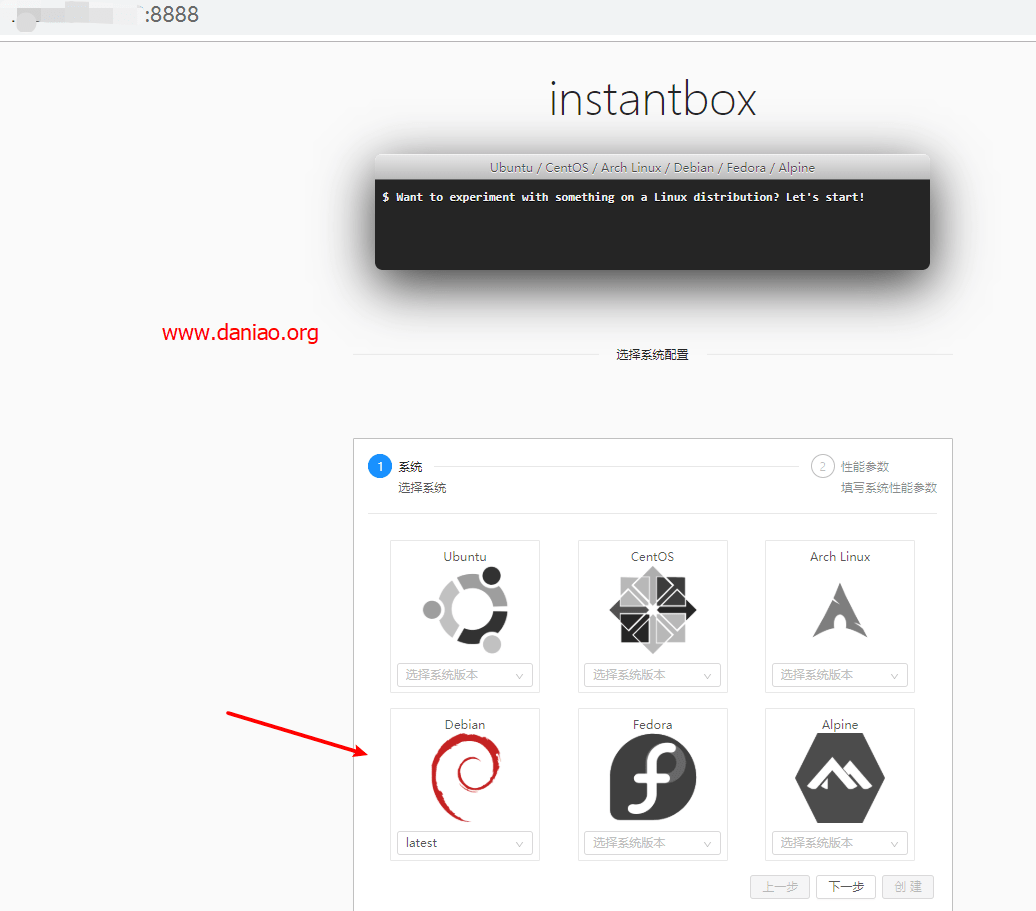Click the 选择系统配置 divider heading
This screenshot has width=1036, height=911.
coord(652,355)
